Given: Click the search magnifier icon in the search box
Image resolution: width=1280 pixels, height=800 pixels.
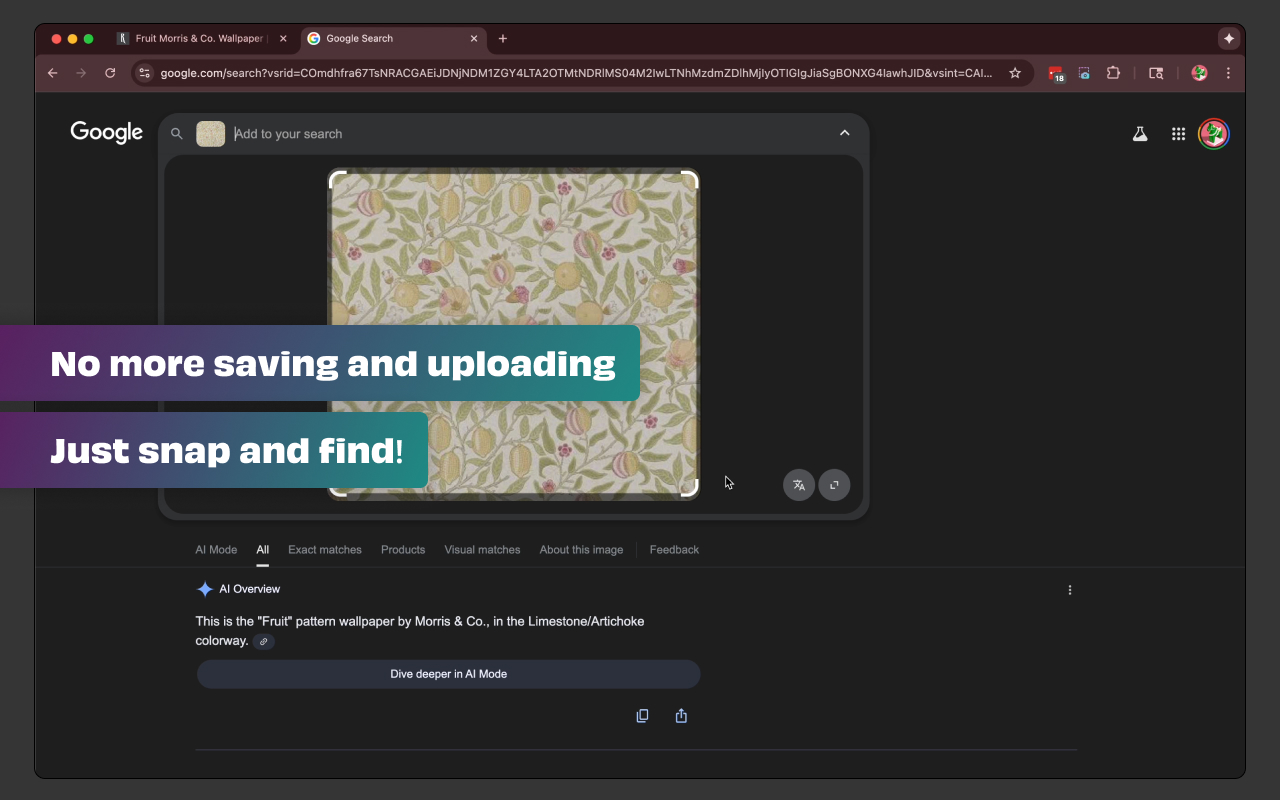Looking at the screenshot, I should click(177, 134).
